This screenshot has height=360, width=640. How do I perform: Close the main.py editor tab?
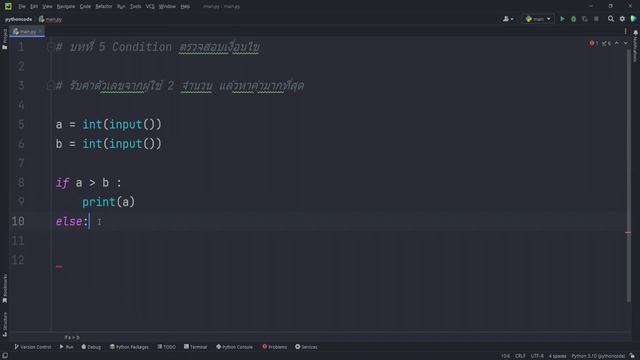40,31
